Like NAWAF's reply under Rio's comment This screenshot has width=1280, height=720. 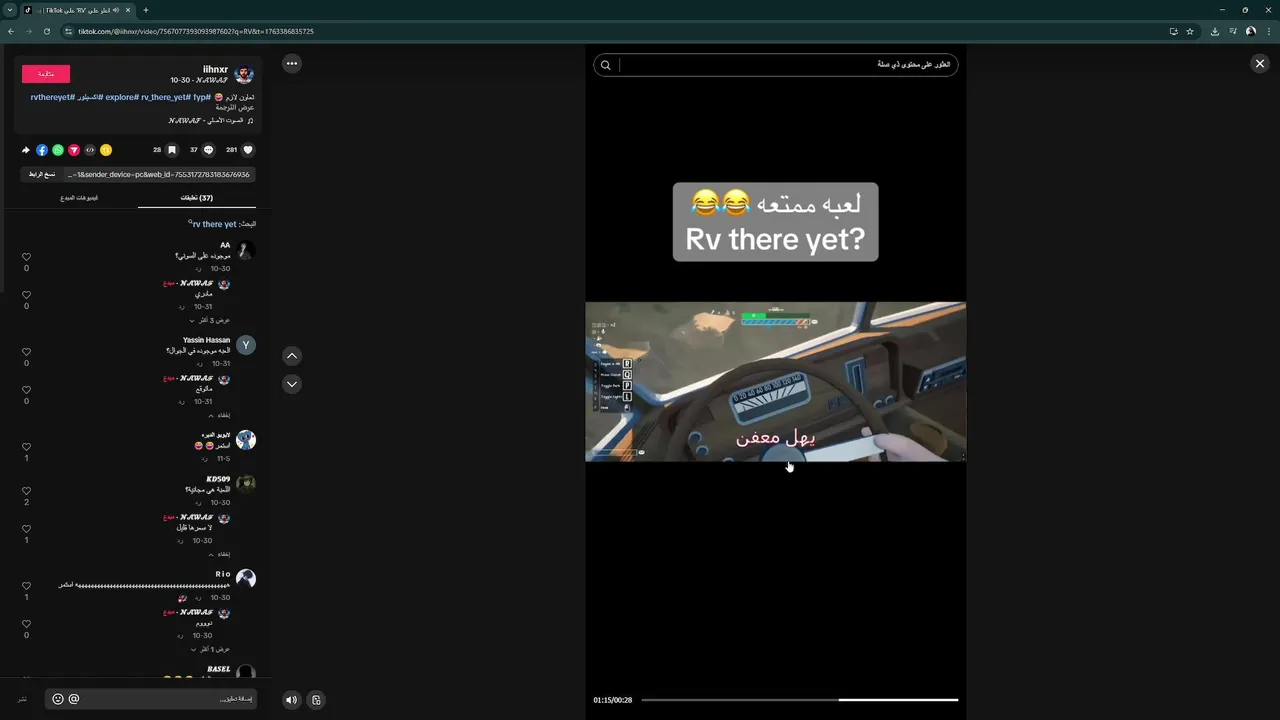click(26, 624)
